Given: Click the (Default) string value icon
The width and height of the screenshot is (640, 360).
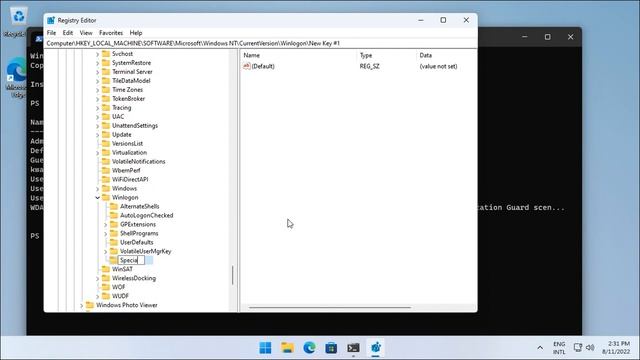Looking at the screenshot, I should (247, 66).
